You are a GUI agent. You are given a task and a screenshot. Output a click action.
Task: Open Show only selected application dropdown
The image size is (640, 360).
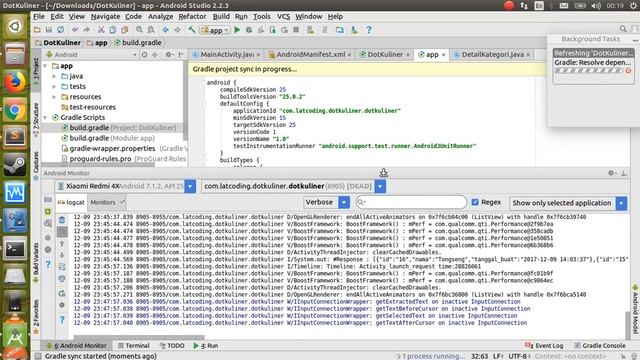pos(621,203)
